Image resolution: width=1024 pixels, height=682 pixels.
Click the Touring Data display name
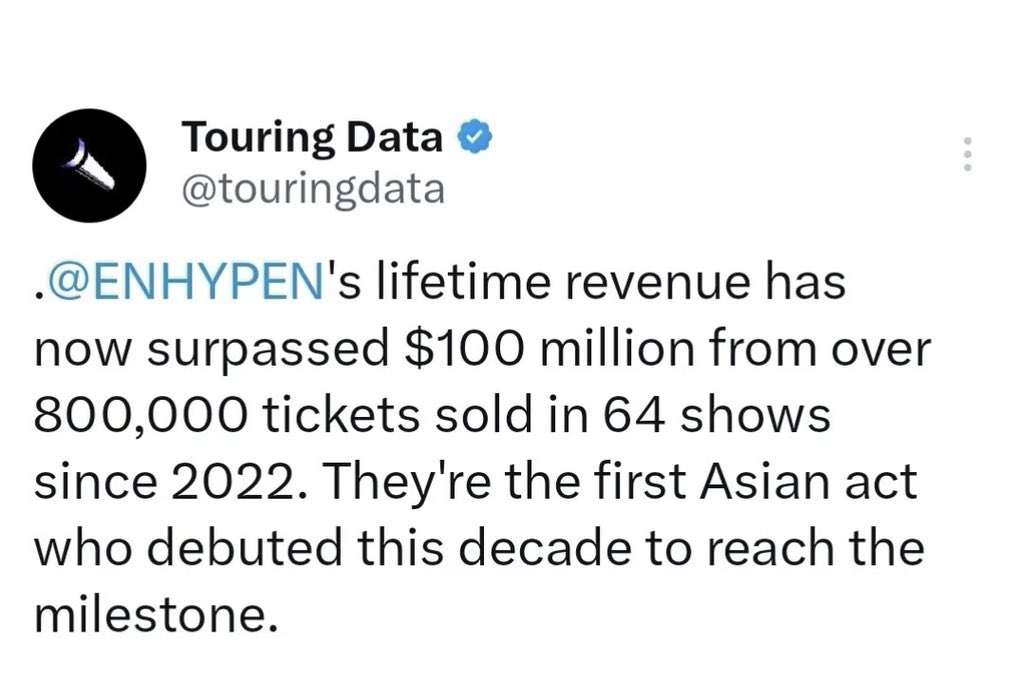click(x=313, y=138)
